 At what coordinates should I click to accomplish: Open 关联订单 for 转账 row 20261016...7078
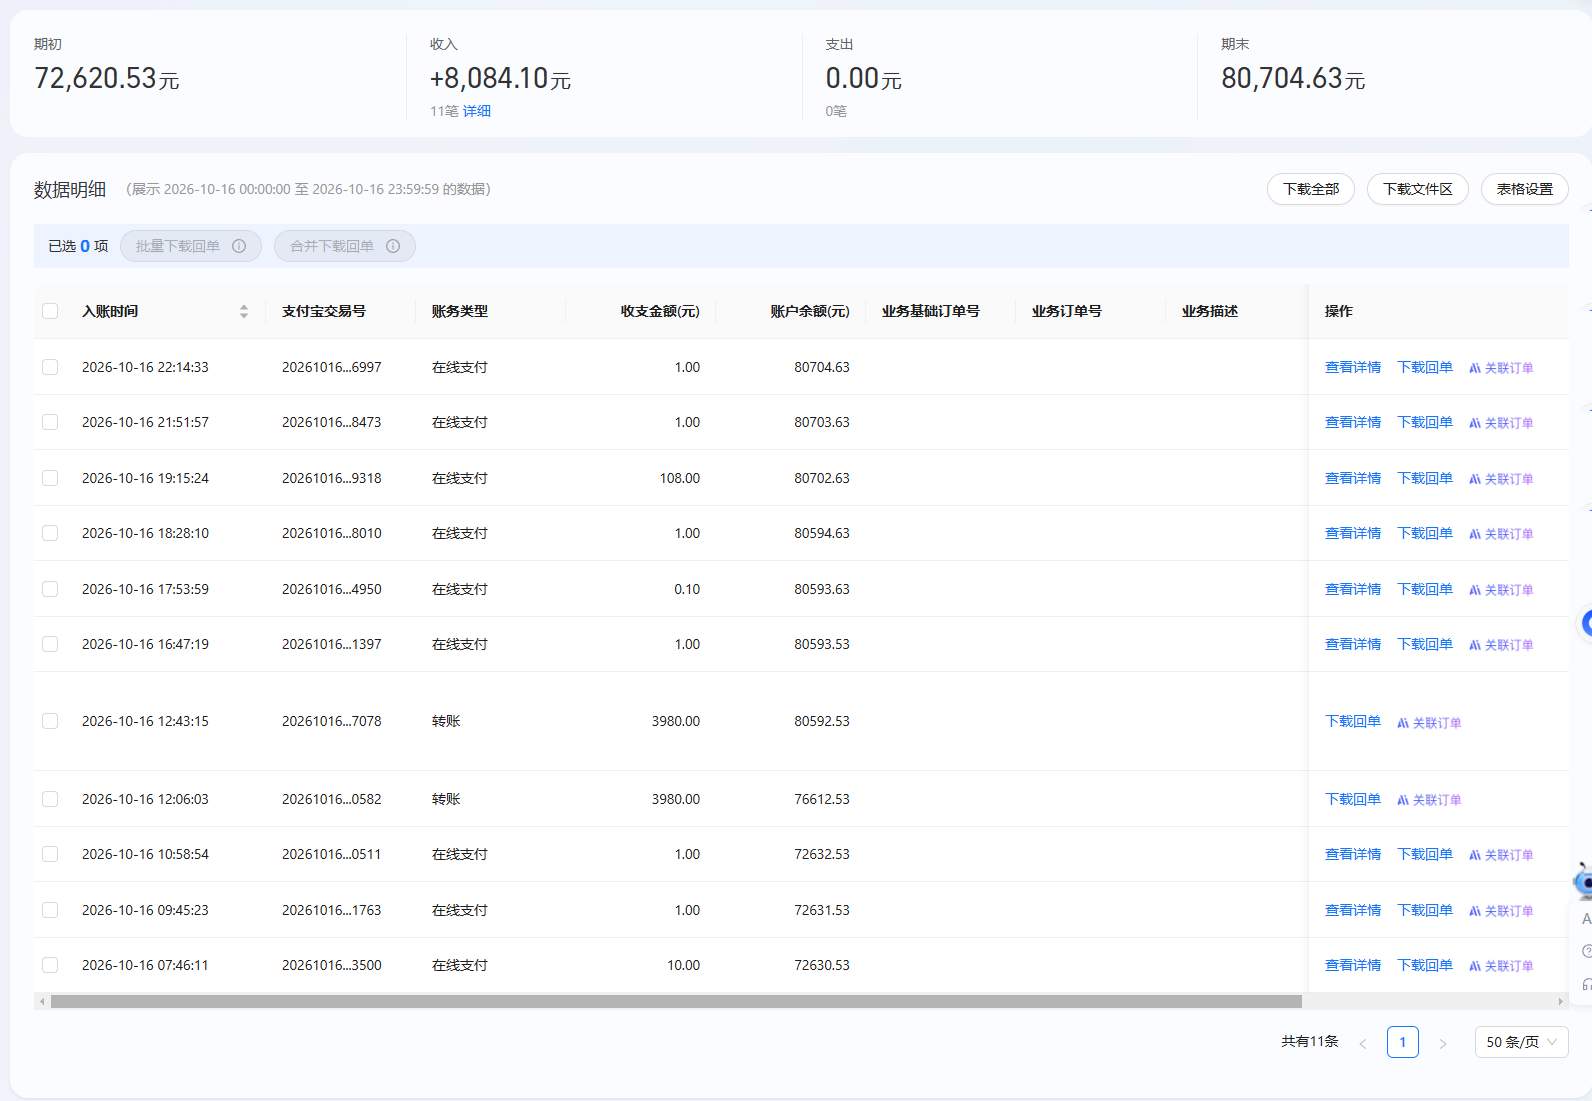pos(1429,722)
